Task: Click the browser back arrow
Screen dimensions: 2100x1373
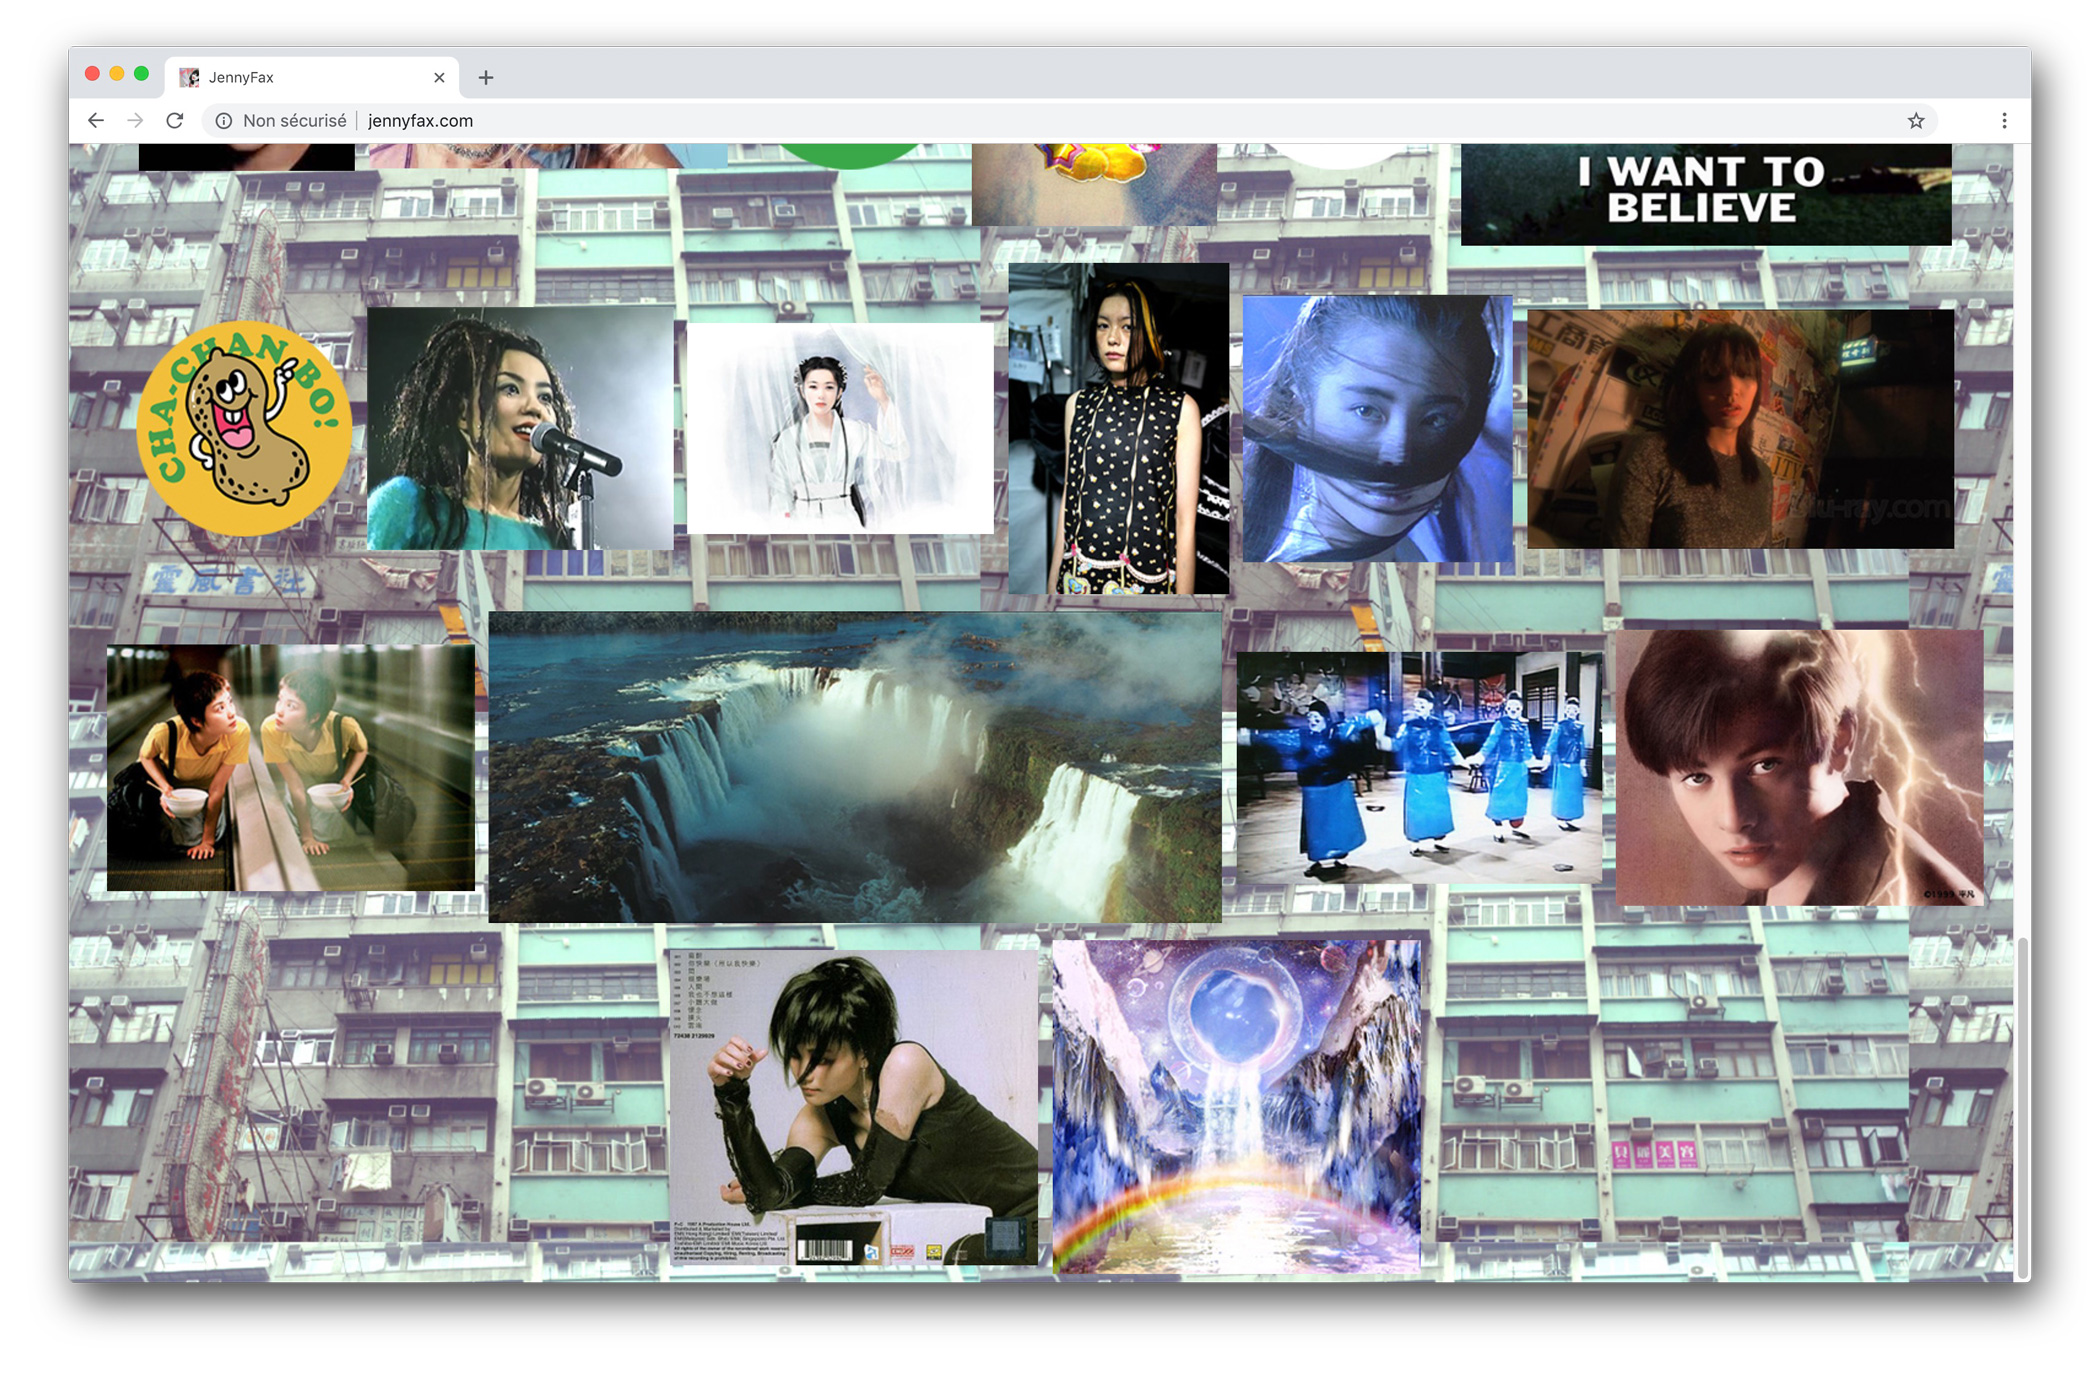Action: point(96,121)
